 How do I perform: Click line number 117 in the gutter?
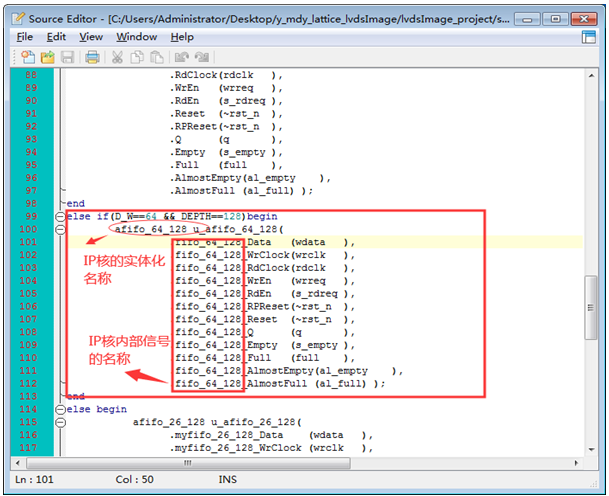[x=28, y=447]
